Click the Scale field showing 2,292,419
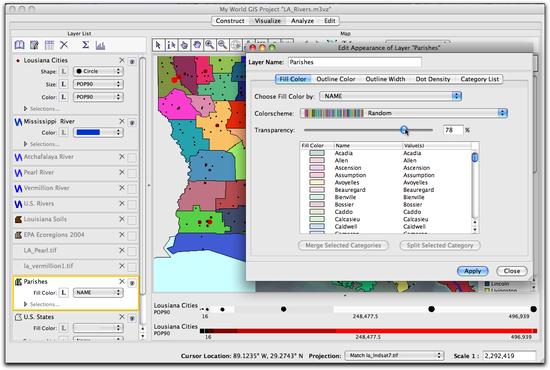Screen dimensions: 550x370 coord(509,356)
